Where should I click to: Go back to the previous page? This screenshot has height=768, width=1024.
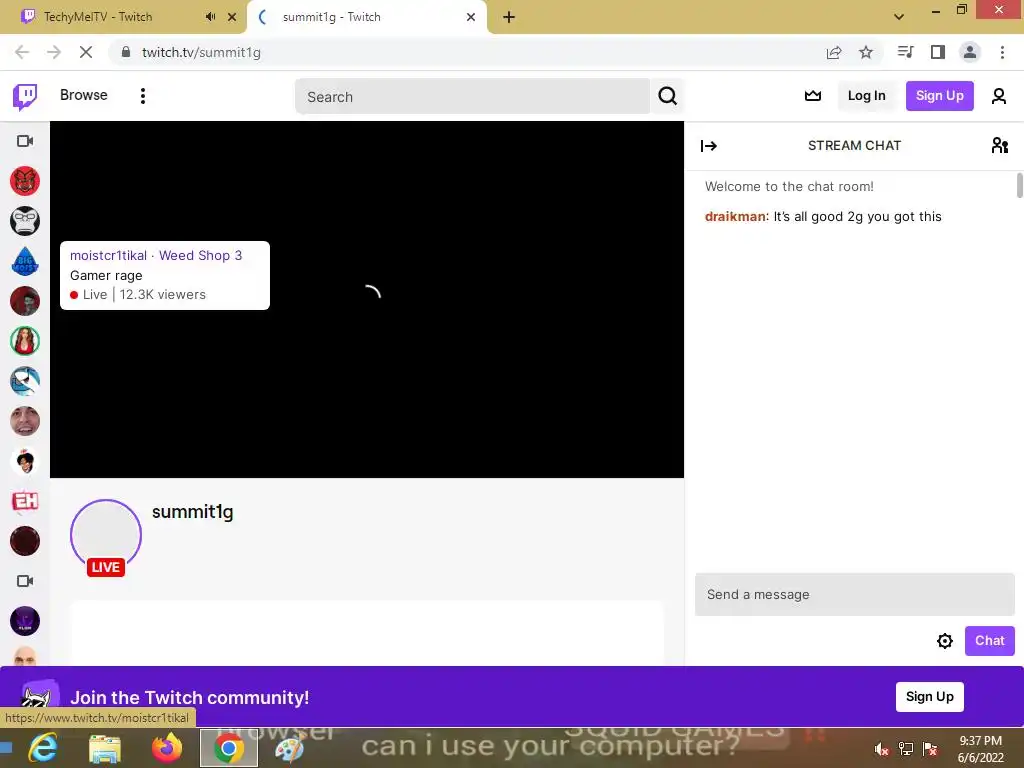tap(22, 52)
